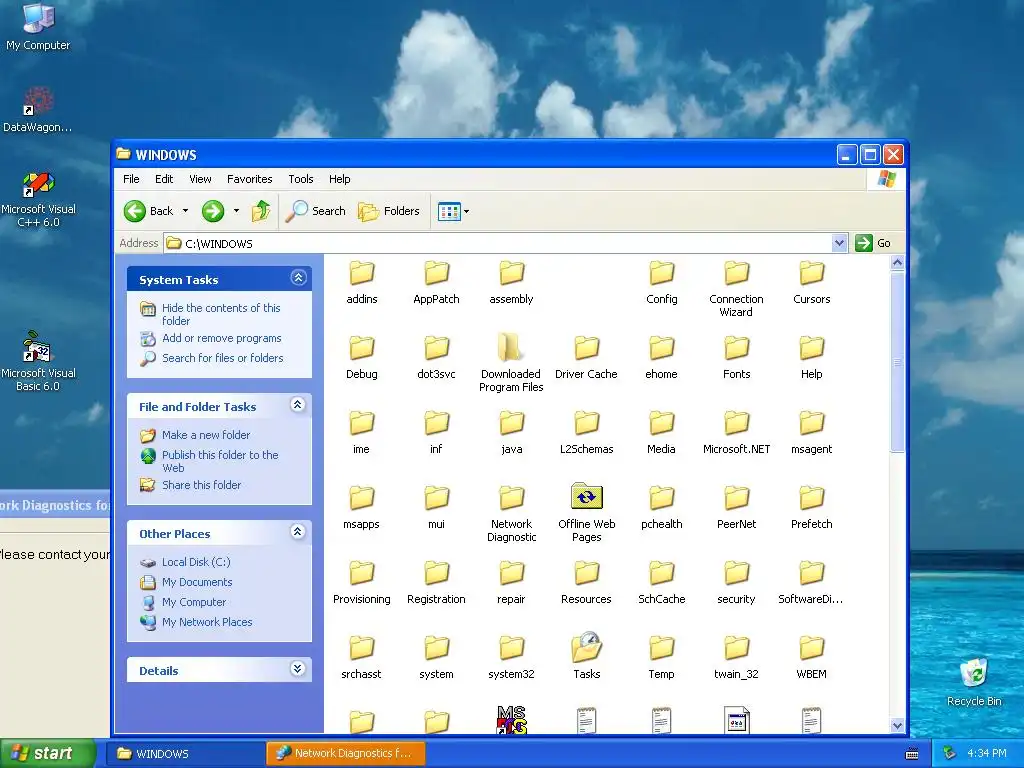Select the My Computer desktop icon
Image resolution: width=1024 pixels, height=768 pixels.
38,27
